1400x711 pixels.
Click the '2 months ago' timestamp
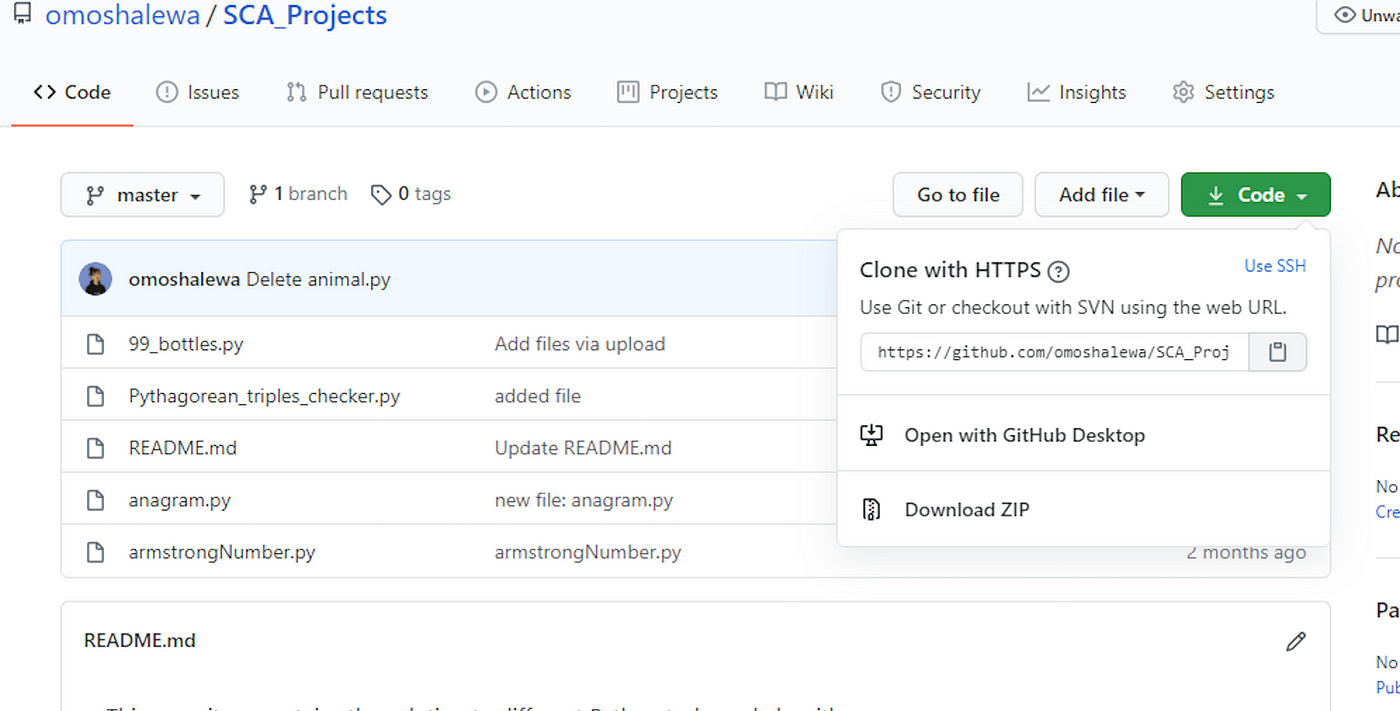pyautogui.click(x=1246, y=552)
